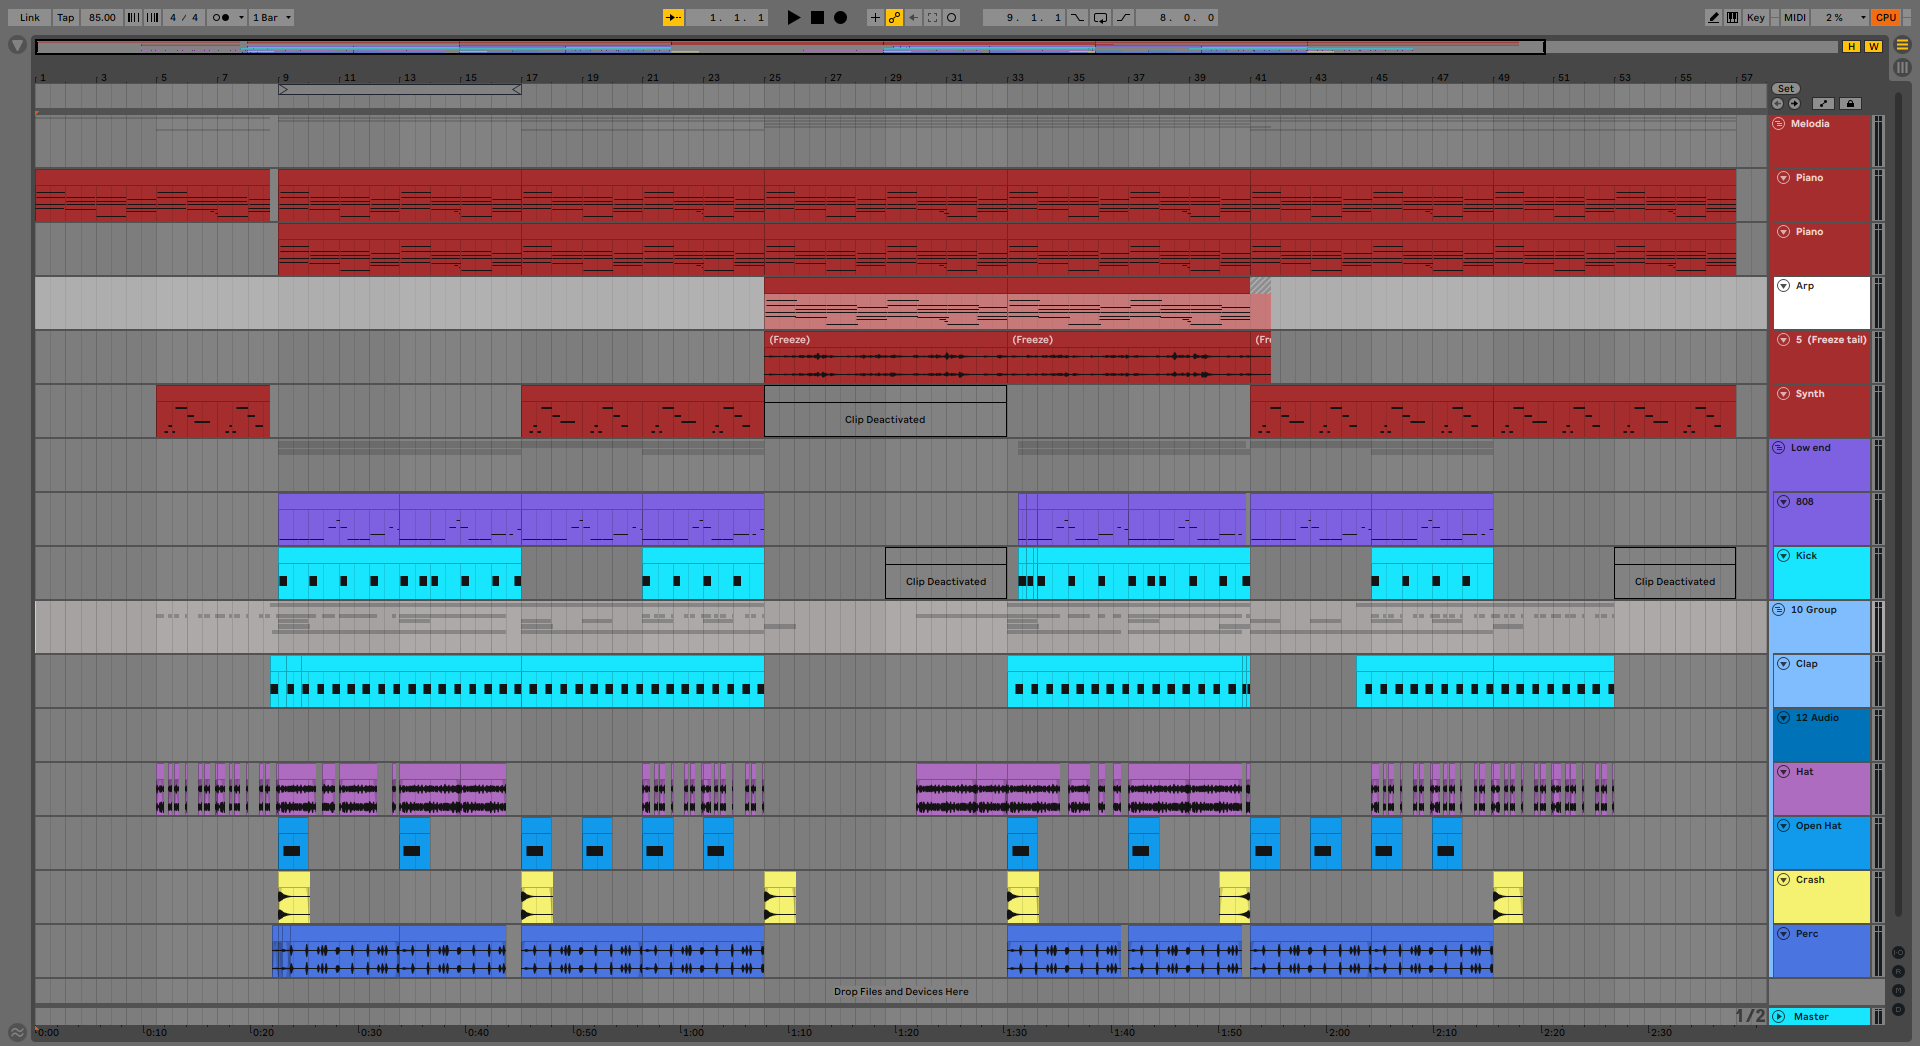Click the arrangement loop brace over bars 9-17

coord(400,90)
